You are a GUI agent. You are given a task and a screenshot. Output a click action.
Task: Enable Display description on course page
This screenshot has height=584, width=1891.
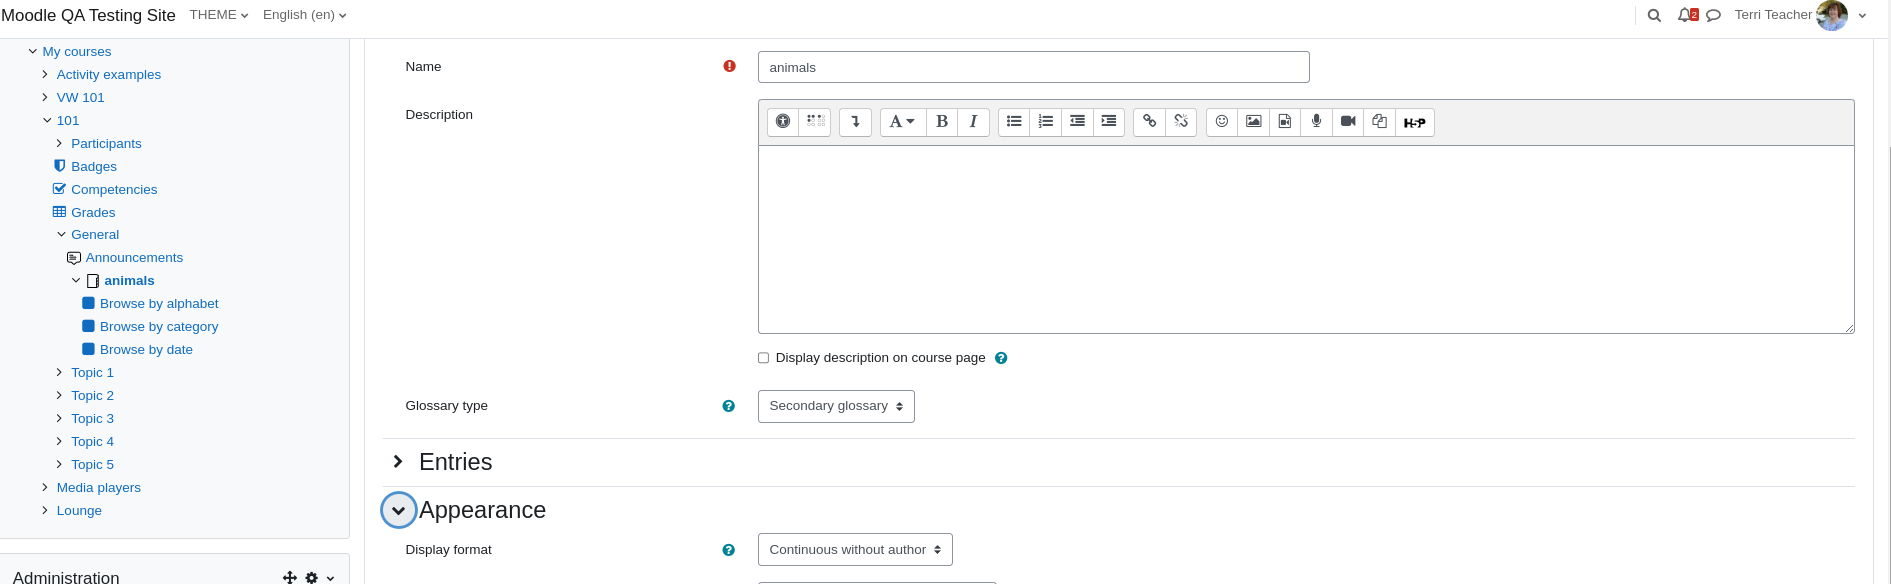pos(763,358)
